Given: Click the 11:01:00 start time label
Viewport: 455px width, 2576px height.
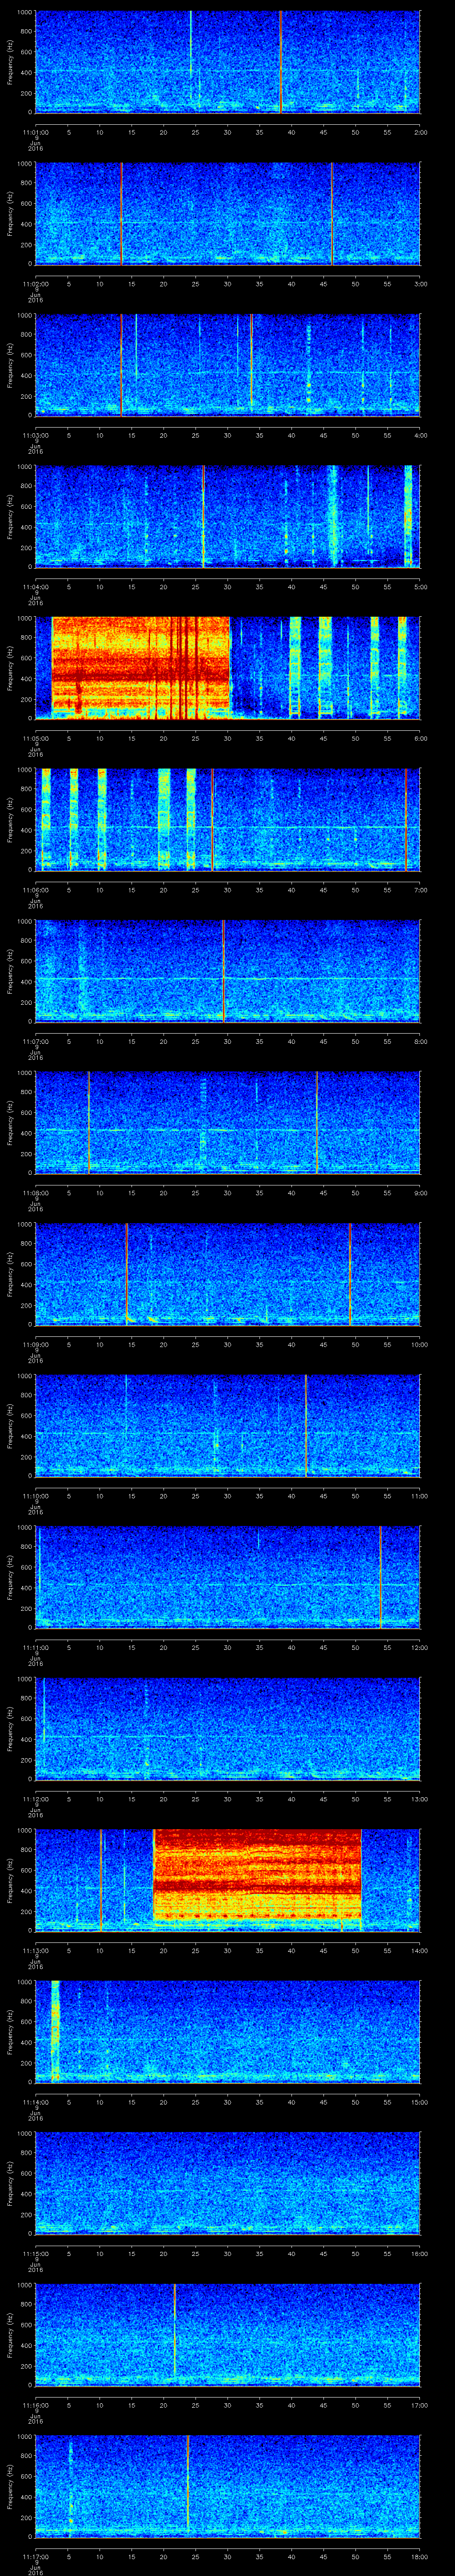Looking at the screenshot, I should pos(36,132).
